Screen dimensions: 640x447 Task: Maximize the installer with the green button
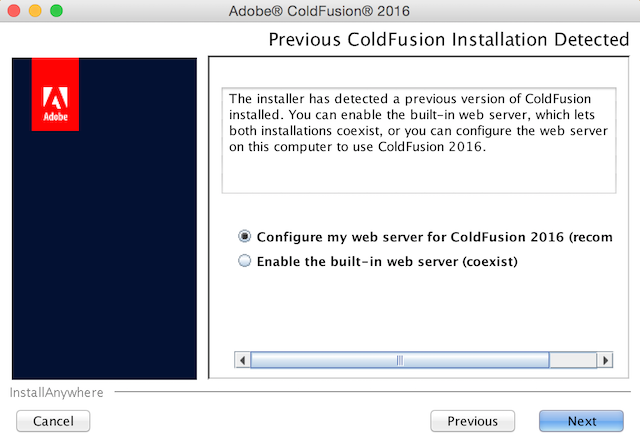[56, 11]
